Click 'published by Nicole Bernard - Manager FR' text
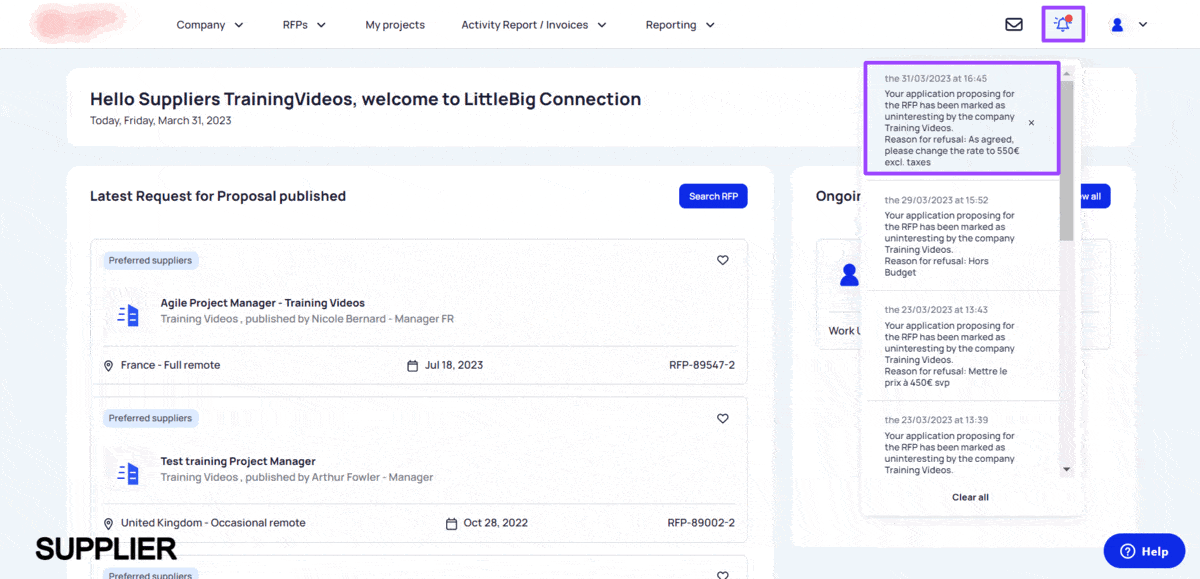The width and height of the screenshot is (1200, 579). click(350, 319)
